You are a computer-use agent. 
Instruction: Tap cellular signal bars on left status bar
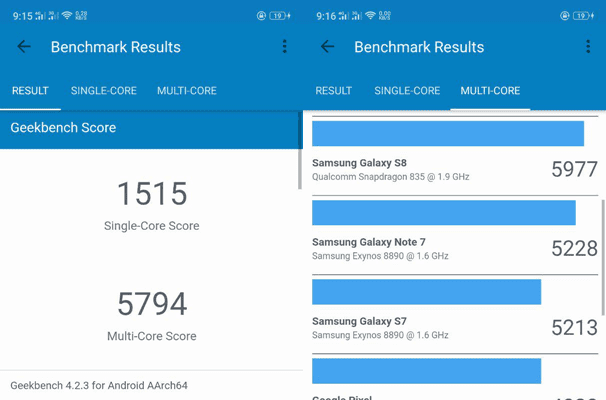pos(47,15)
